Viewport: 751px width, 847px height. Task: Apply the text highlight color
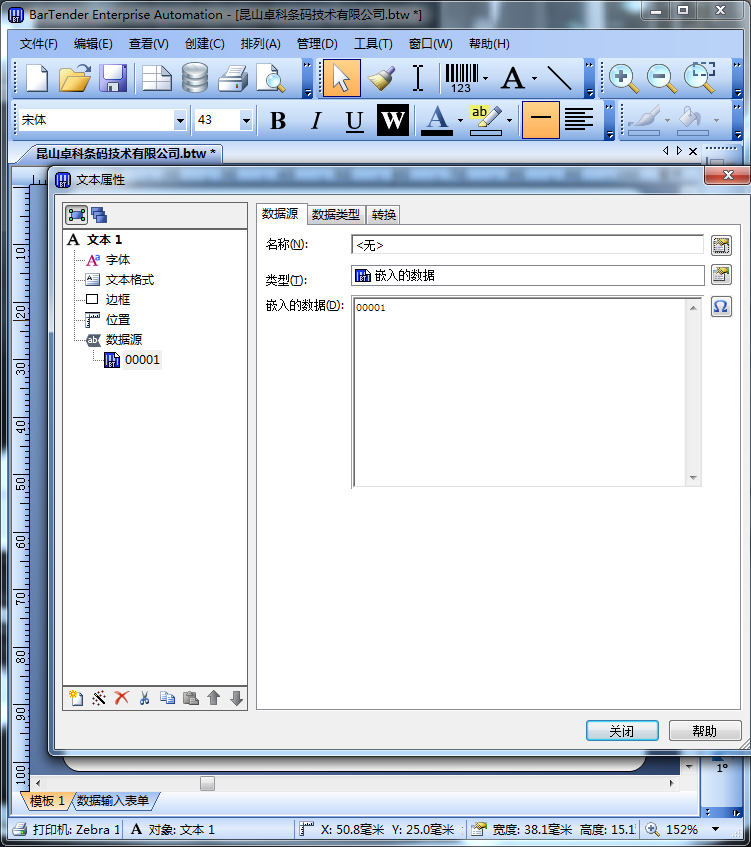pyautogui.click(x=486, y=120)
